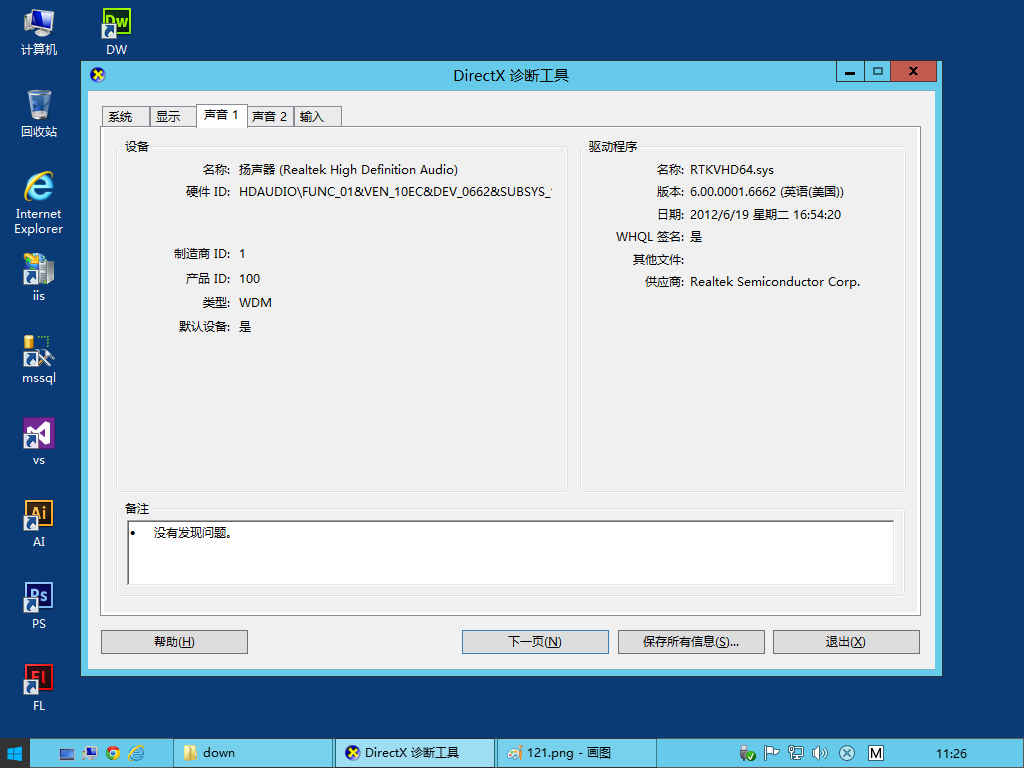Go to next page with 下一页(N)
The height and width of the screenshot is (768, 1024).
tap(535, 642)
